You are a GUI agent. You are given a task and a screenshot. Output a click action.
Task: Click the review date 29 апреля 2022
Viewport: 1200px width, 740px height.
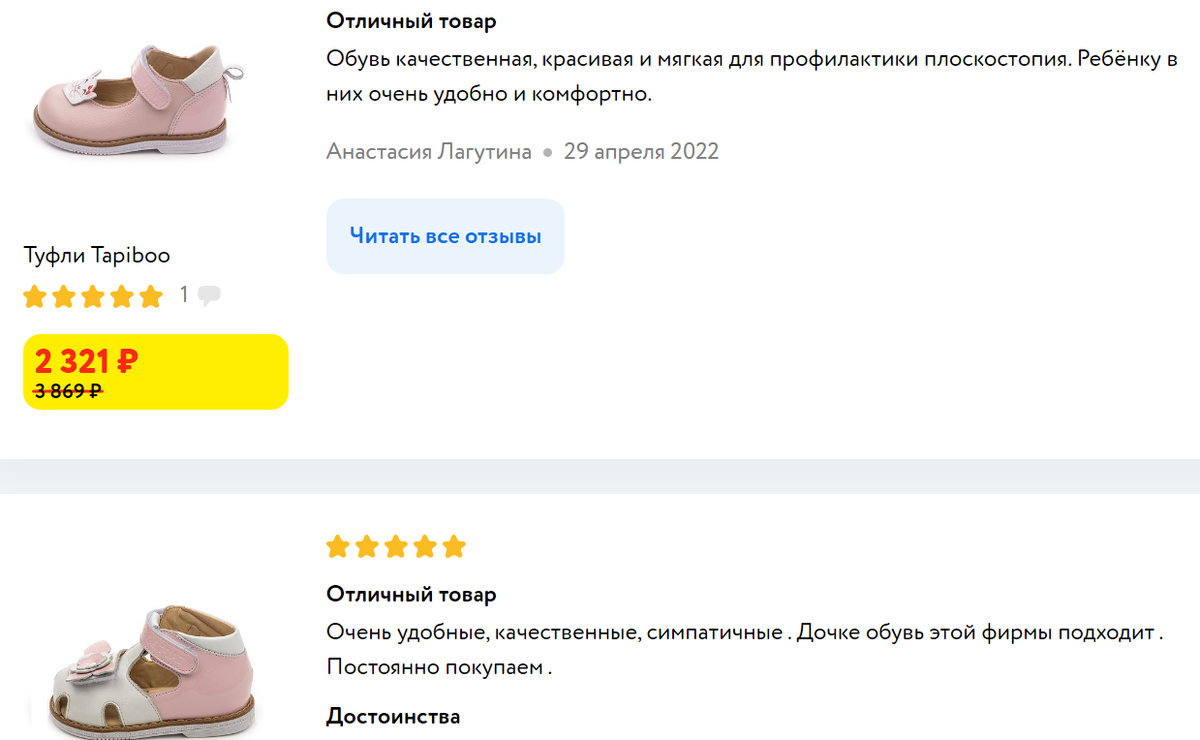point(642,151)
